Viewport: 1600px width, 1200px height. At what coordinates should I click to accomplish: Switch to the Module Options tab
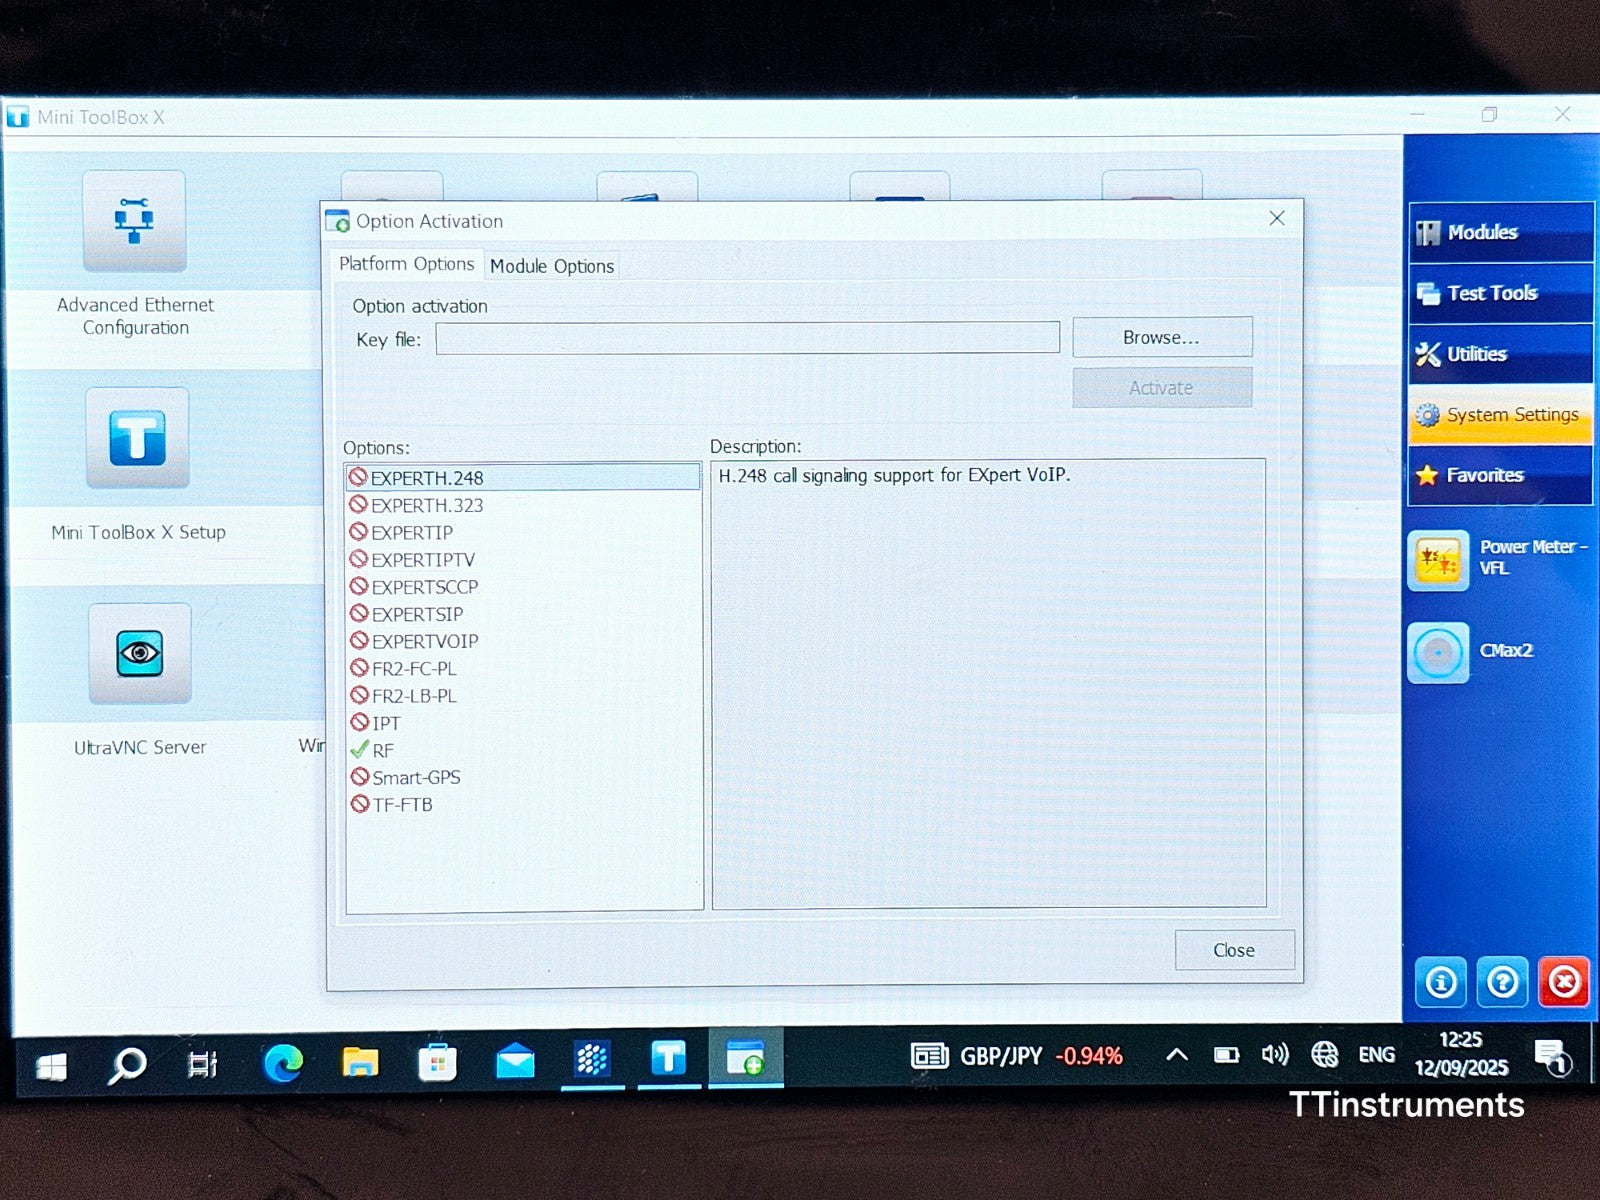(551, 266)
